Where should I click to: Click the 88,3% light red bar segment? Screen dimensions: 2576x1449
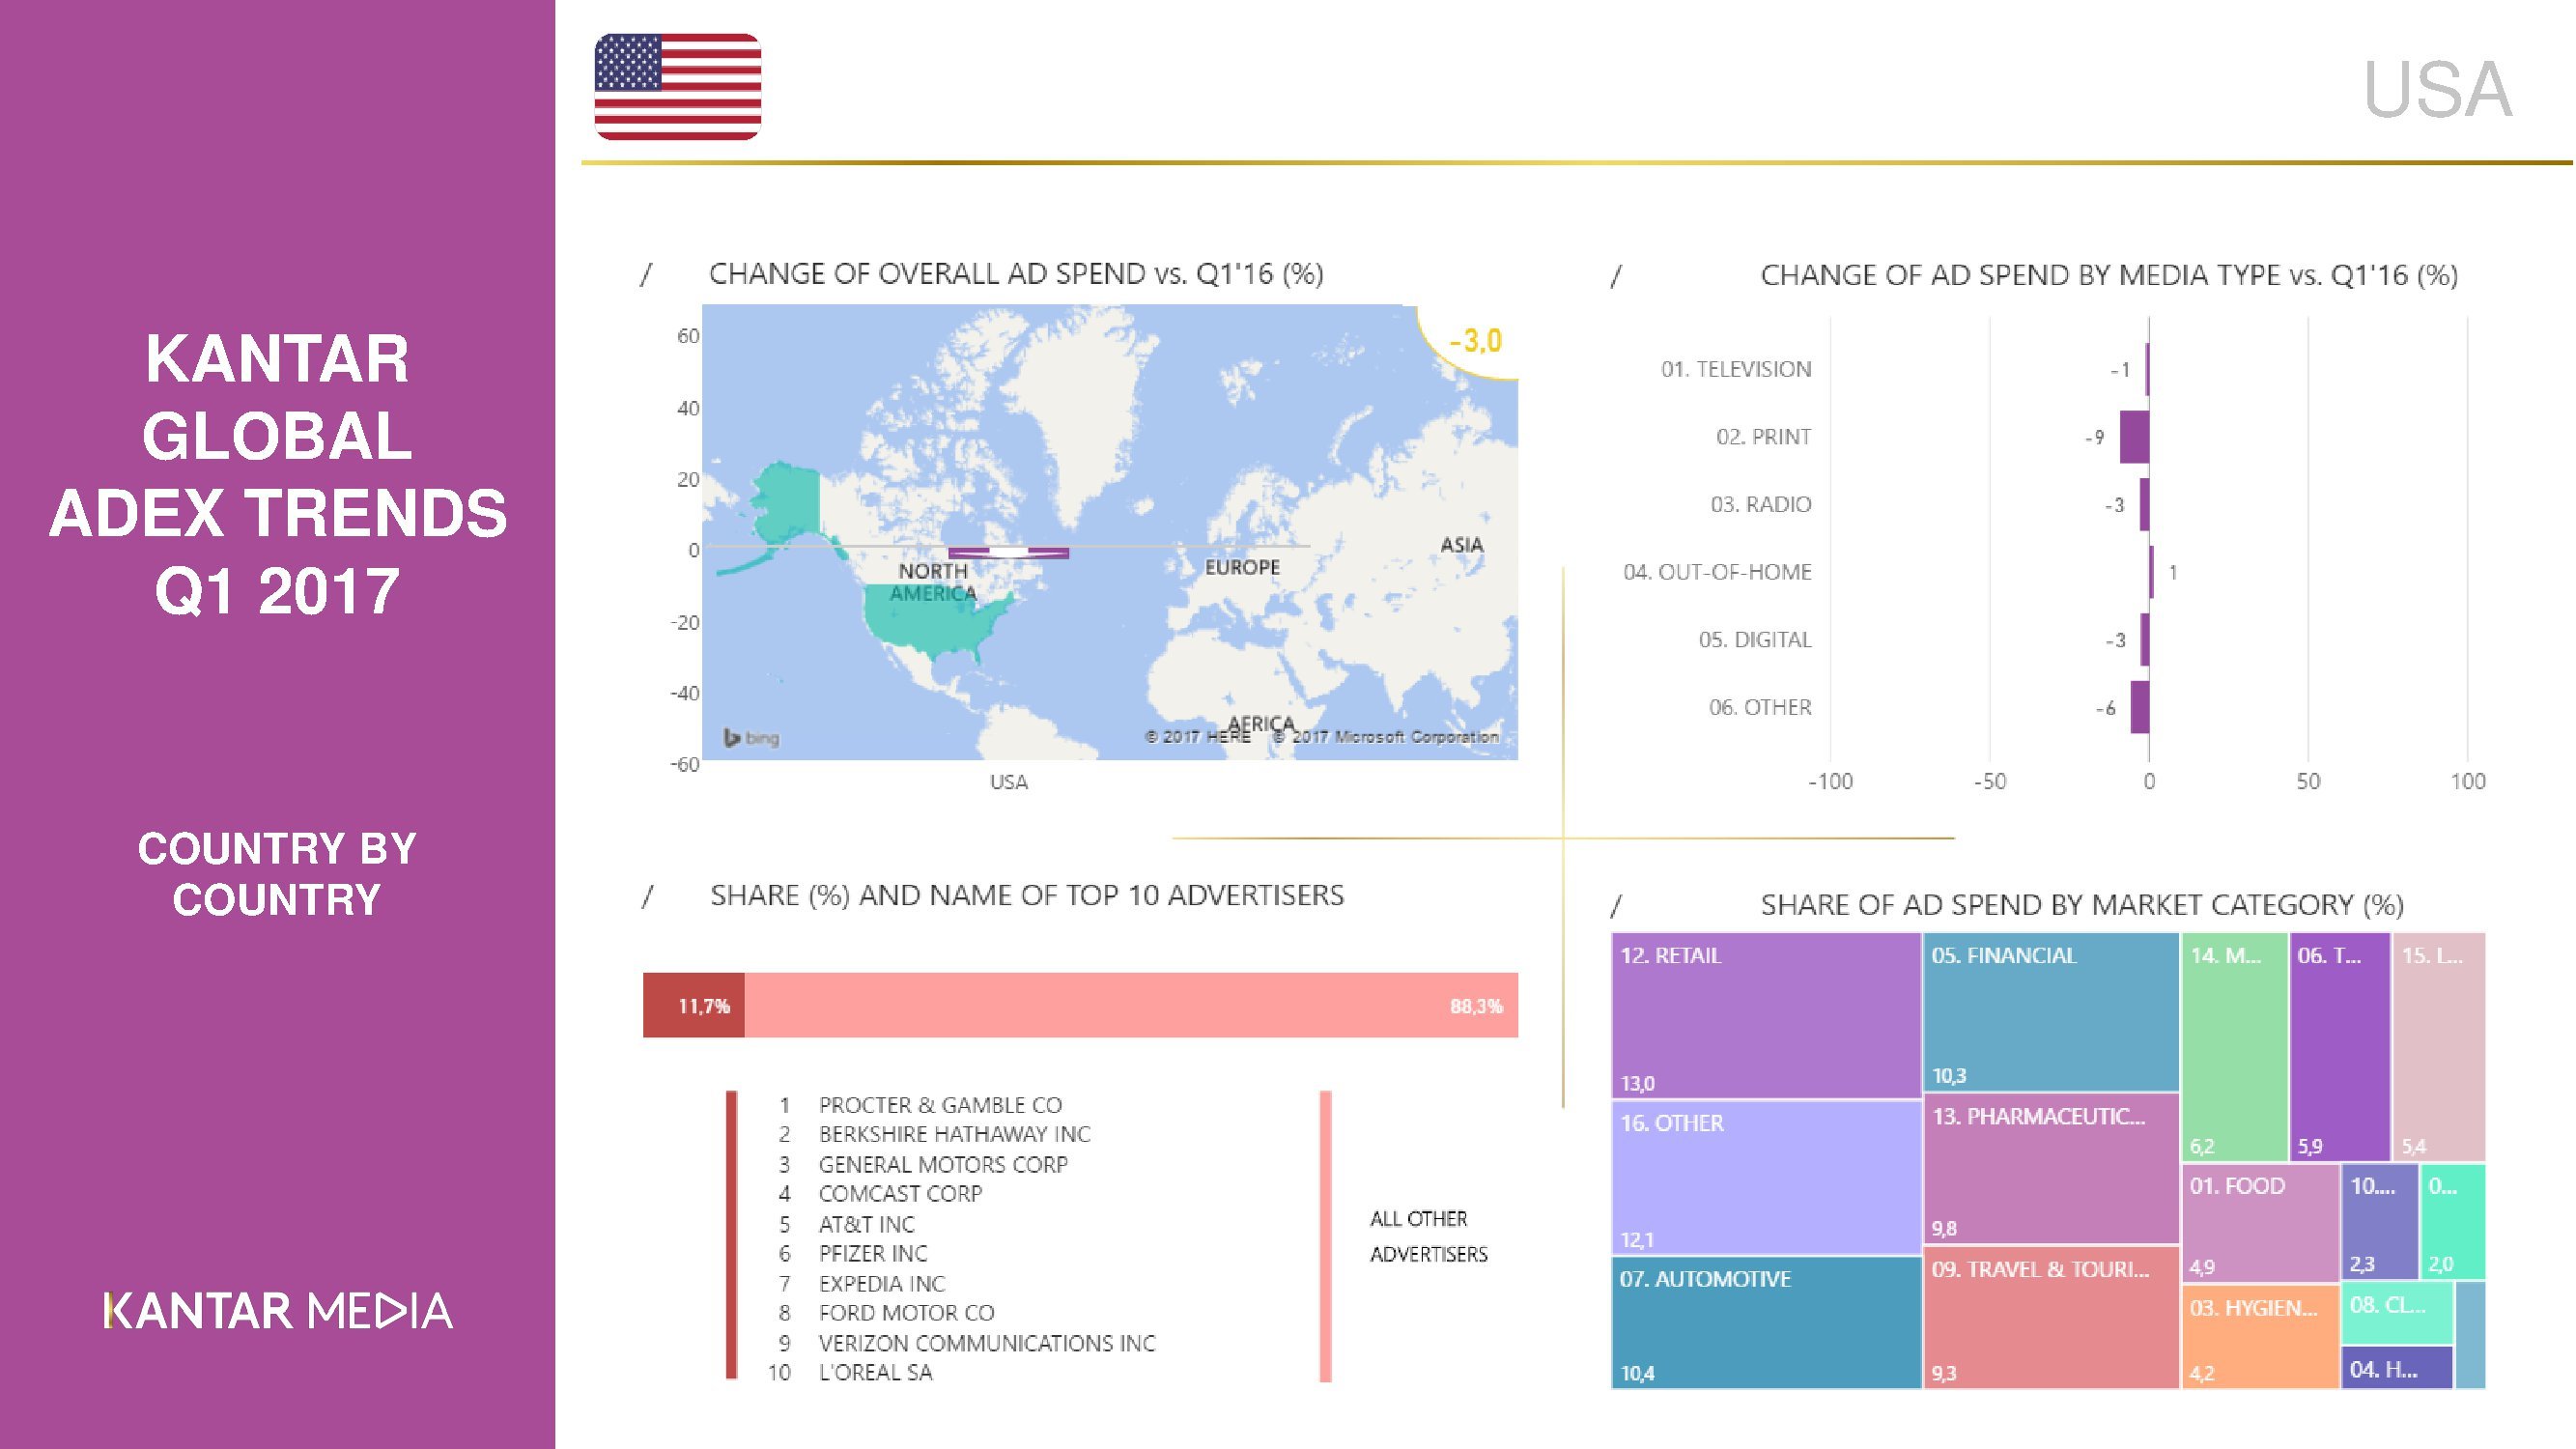1132,1005
